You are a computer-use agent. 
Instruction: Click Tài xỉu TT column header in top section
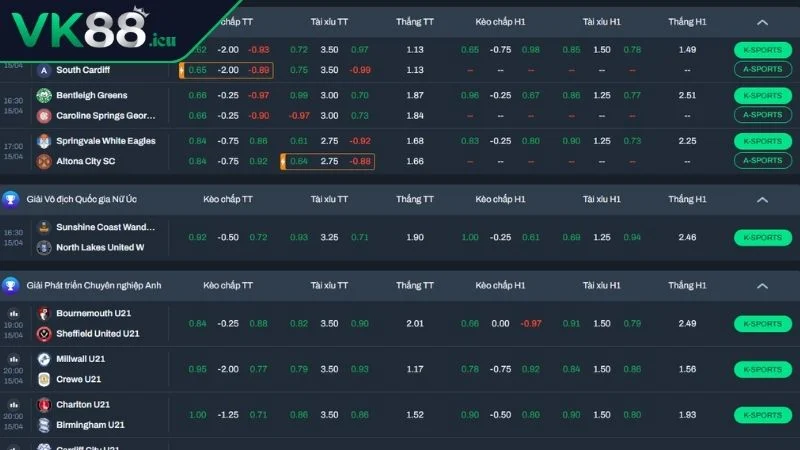(x=329, y=22)
